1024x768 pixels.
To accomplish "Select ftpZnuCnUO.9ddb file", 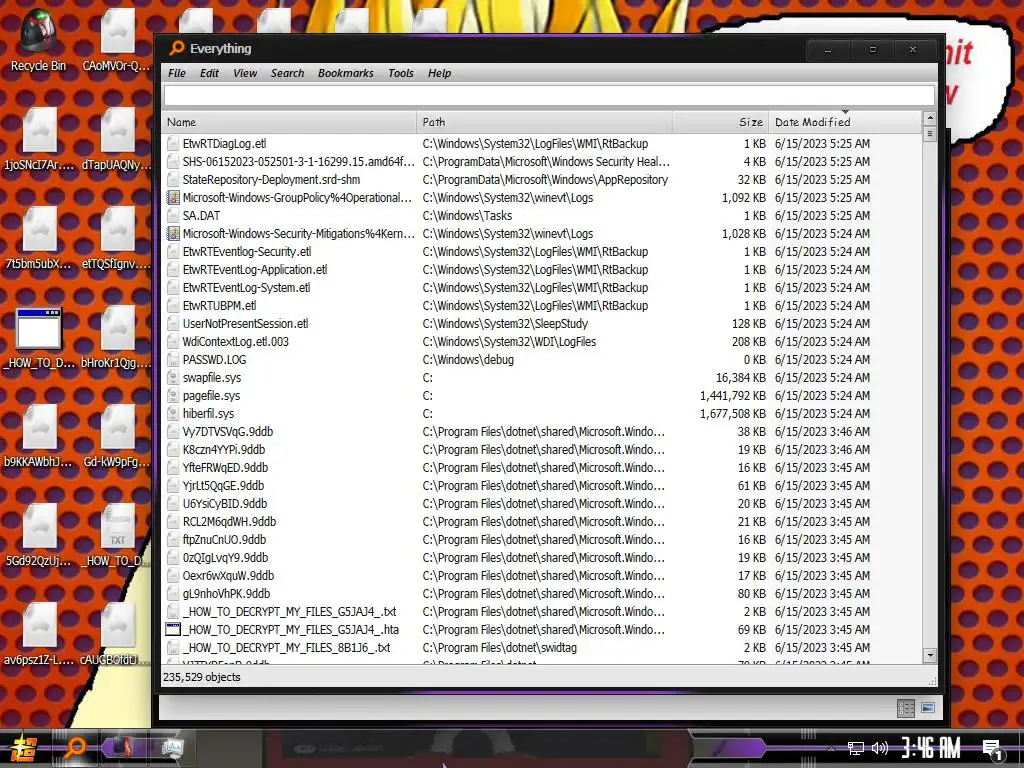I will click(542, 539).
